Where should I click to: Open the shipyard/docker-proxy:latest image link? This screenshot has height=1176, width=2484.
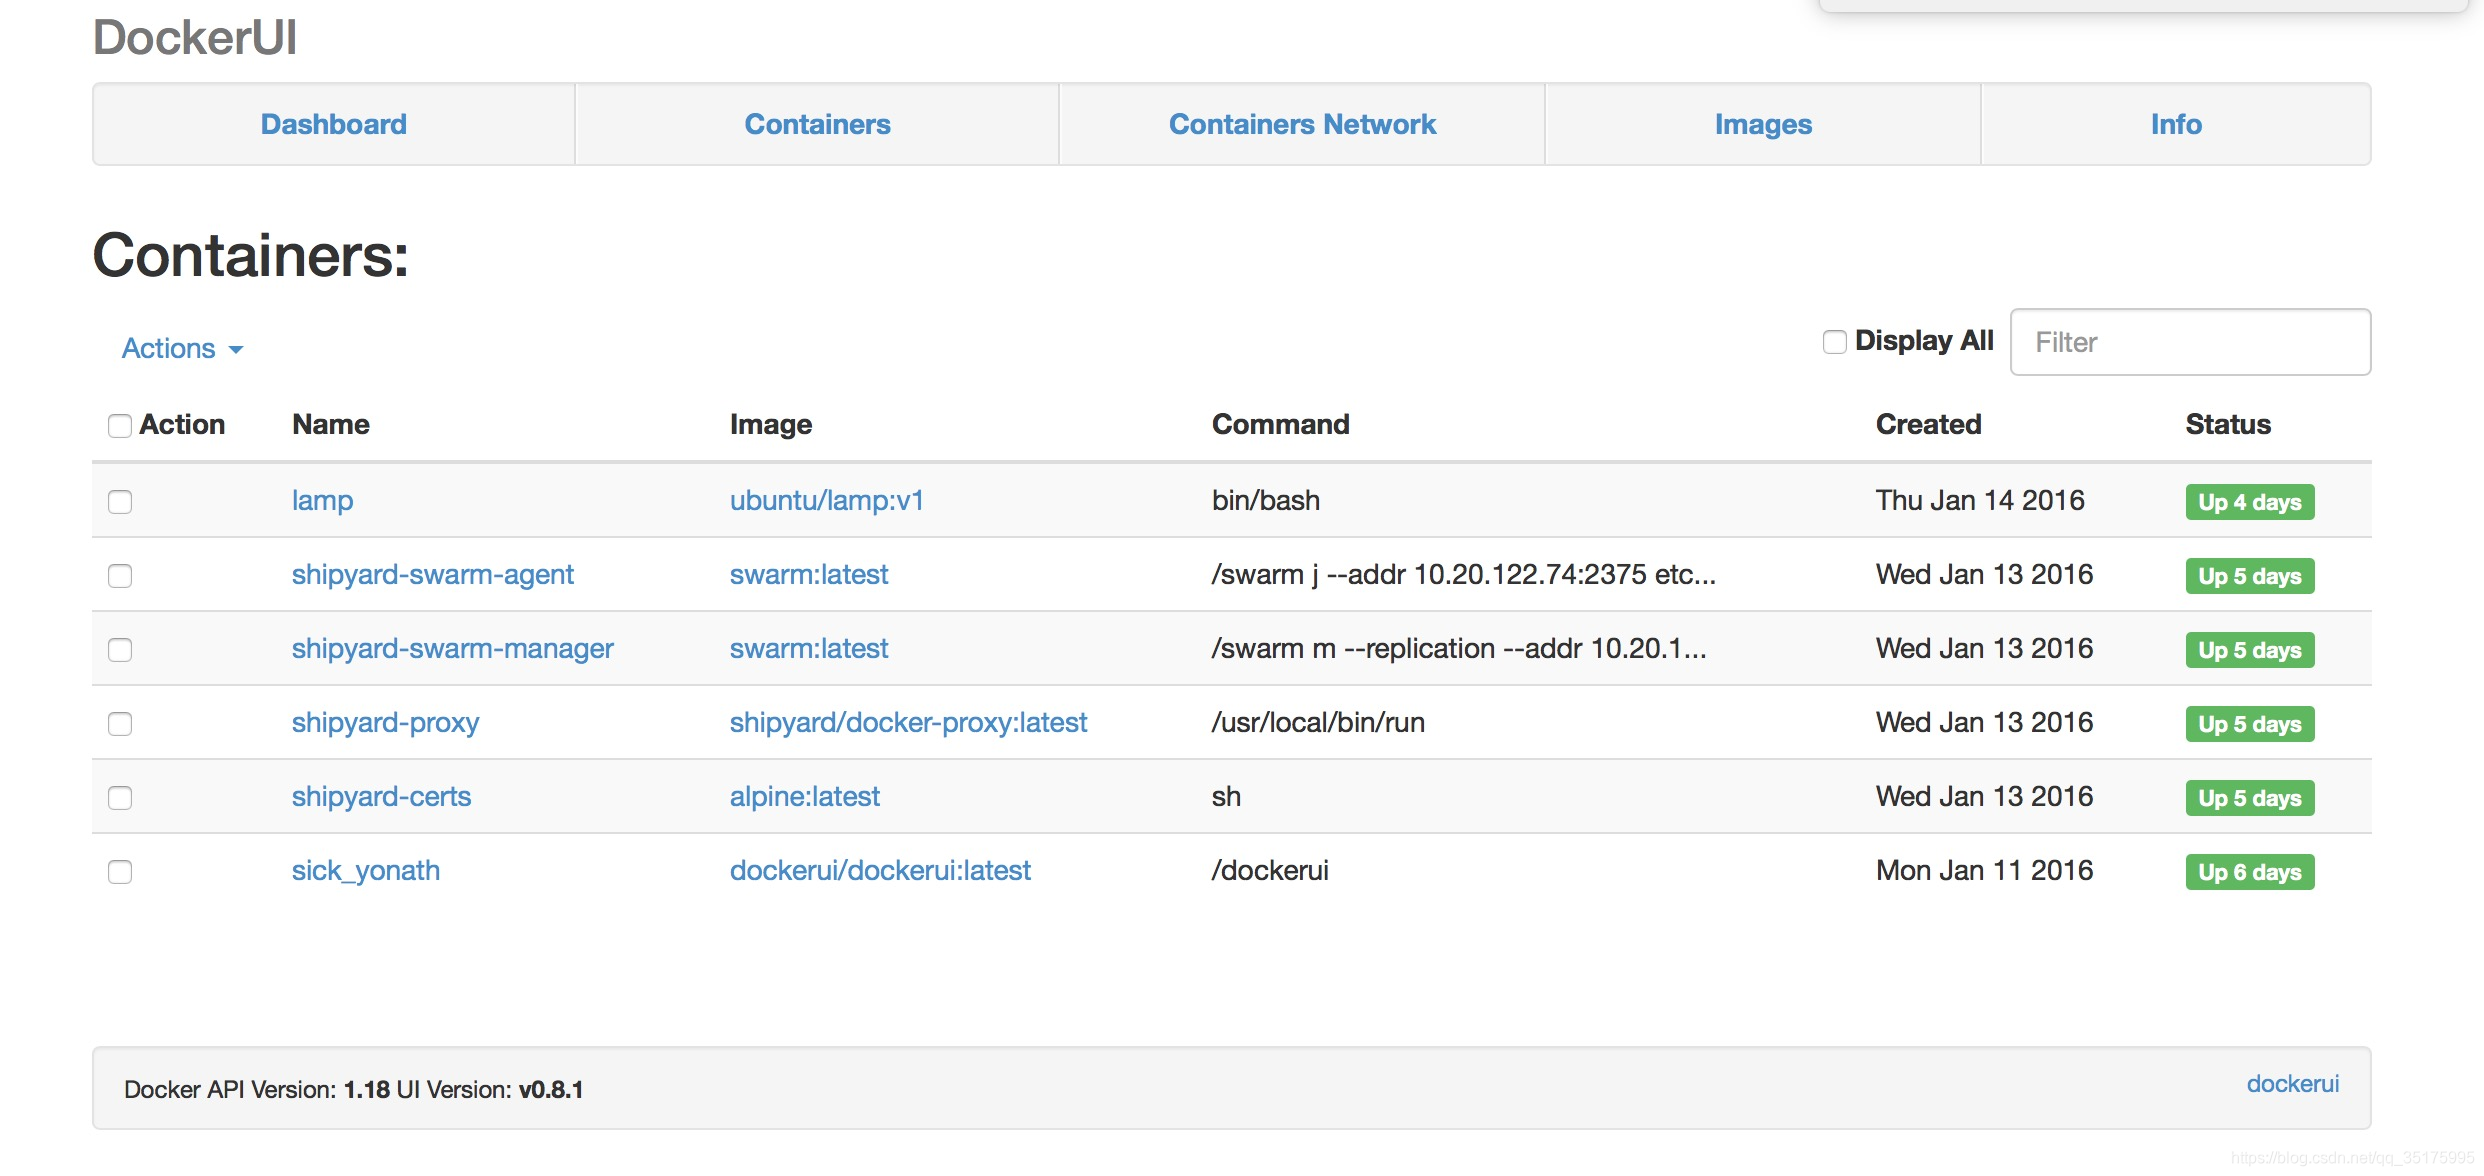tap(907, 722)
